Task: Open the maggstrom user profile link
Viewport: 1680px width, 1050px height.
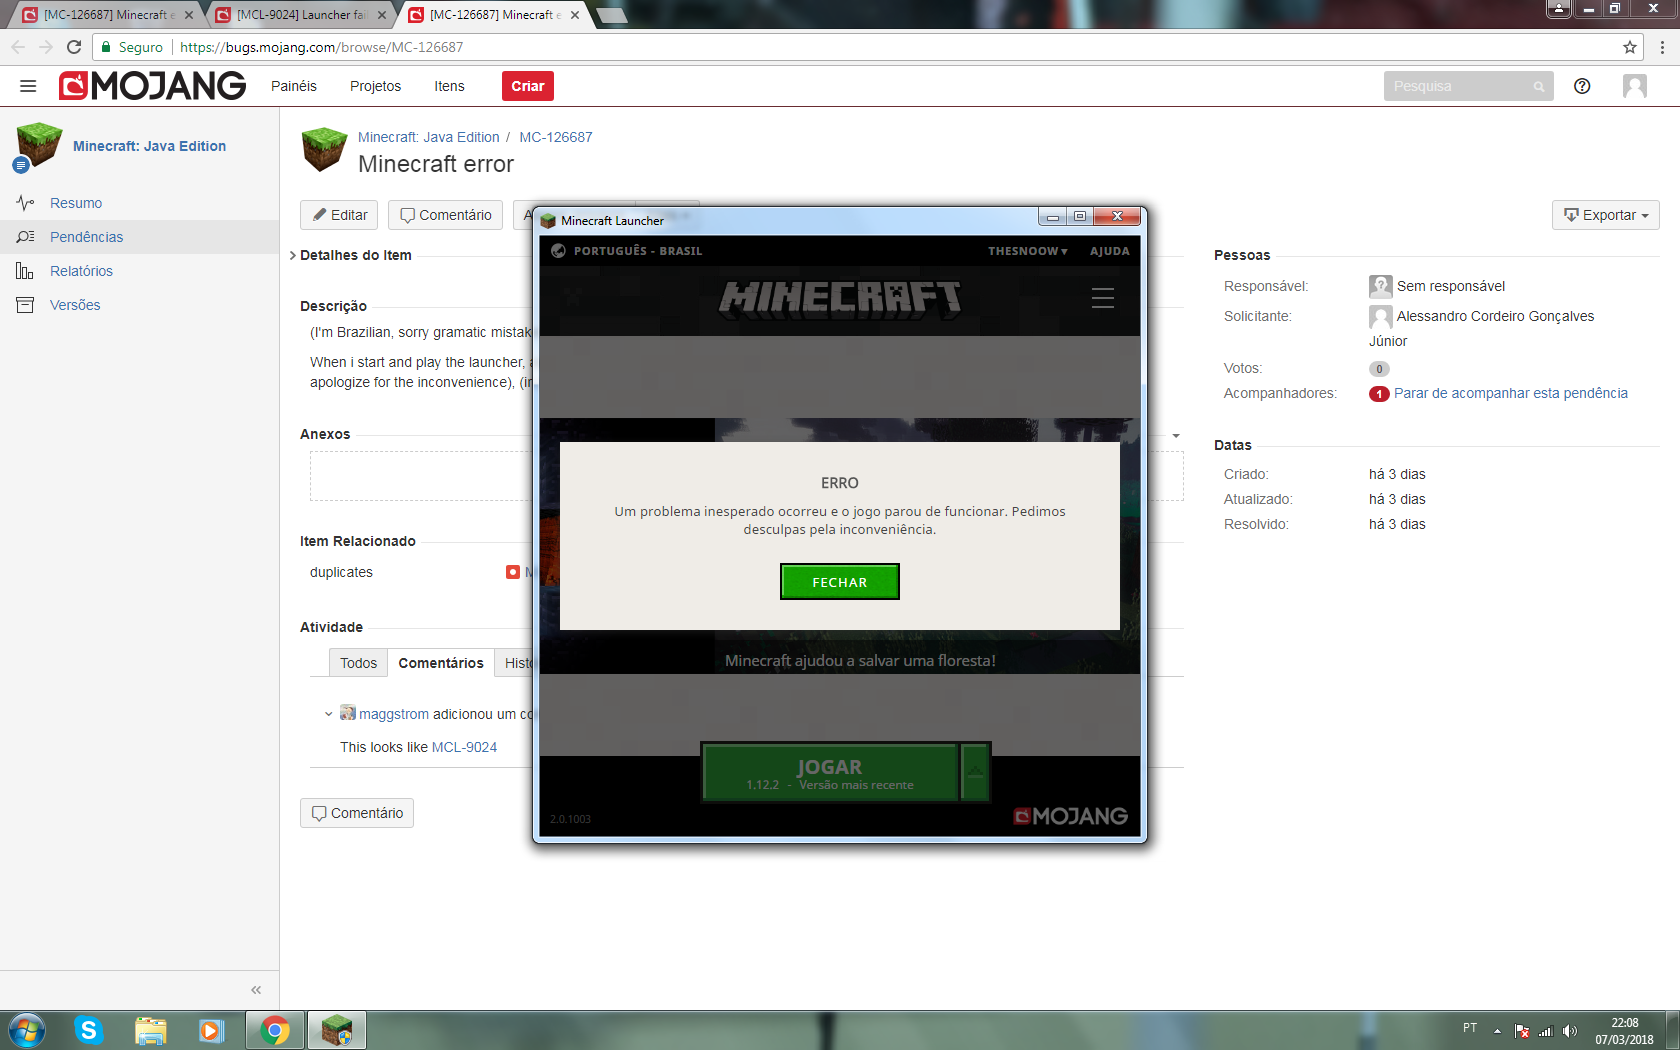Action: (x=394, y=714)
